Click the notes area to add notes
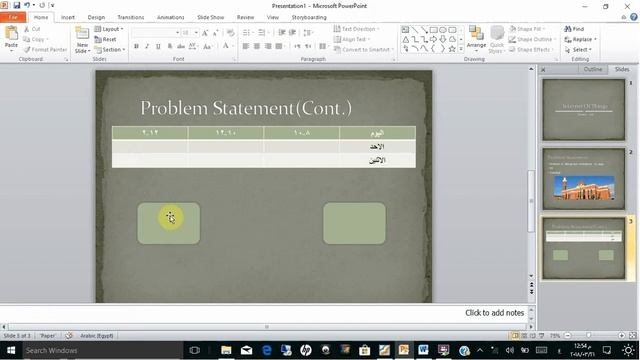Image resolution: width=640 pixels, height=360 pixels. point(264,313)
